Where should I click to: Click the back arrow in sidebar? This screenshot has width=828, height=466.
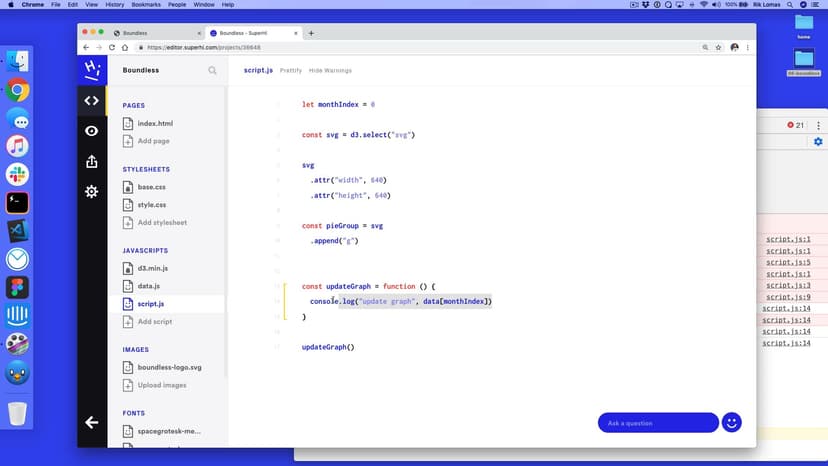point(92,422)
